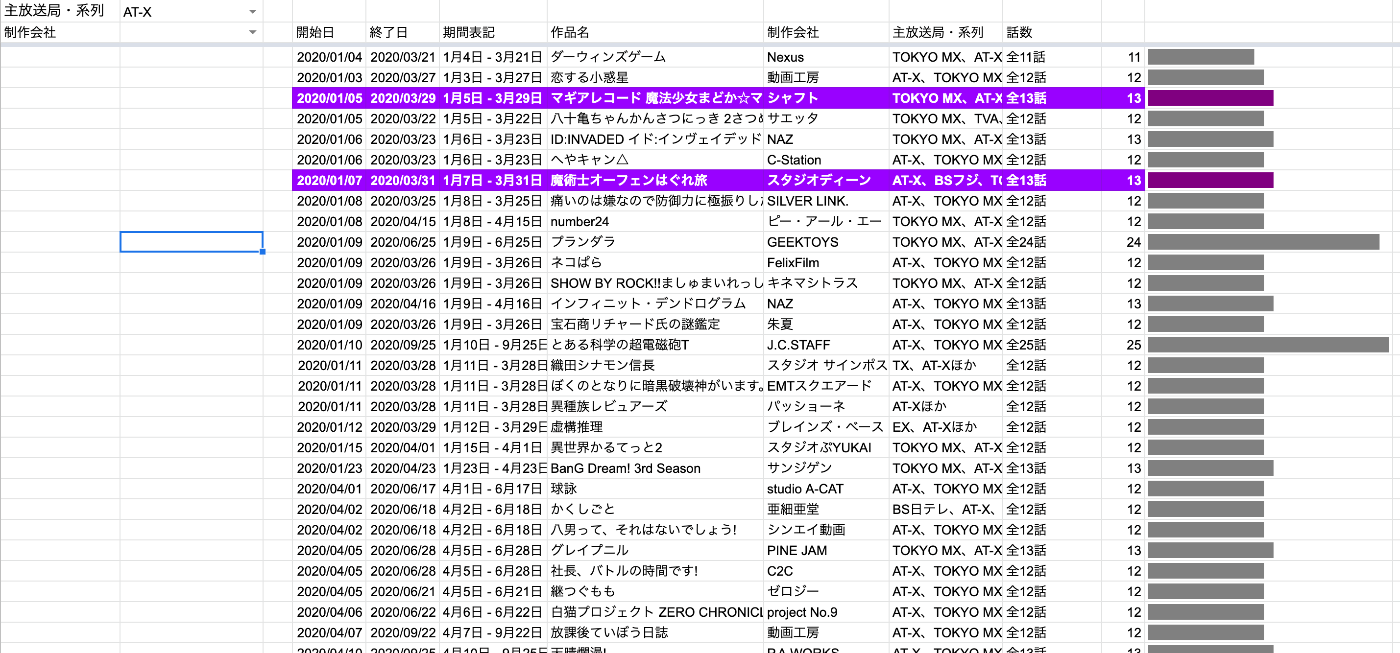Click the SHOW BY ROCK!! title cell
Image resolution: width=1400 pixels, height=653 pixels.
[655, 283]
